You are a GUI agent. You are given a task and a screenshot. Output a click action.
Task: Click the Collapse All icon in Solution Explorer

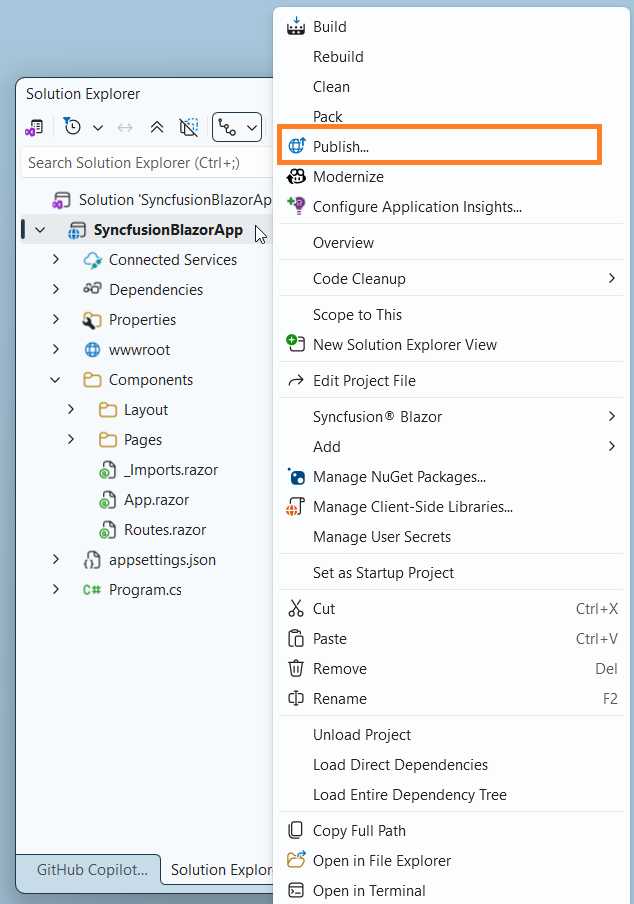tap(158, 127)
